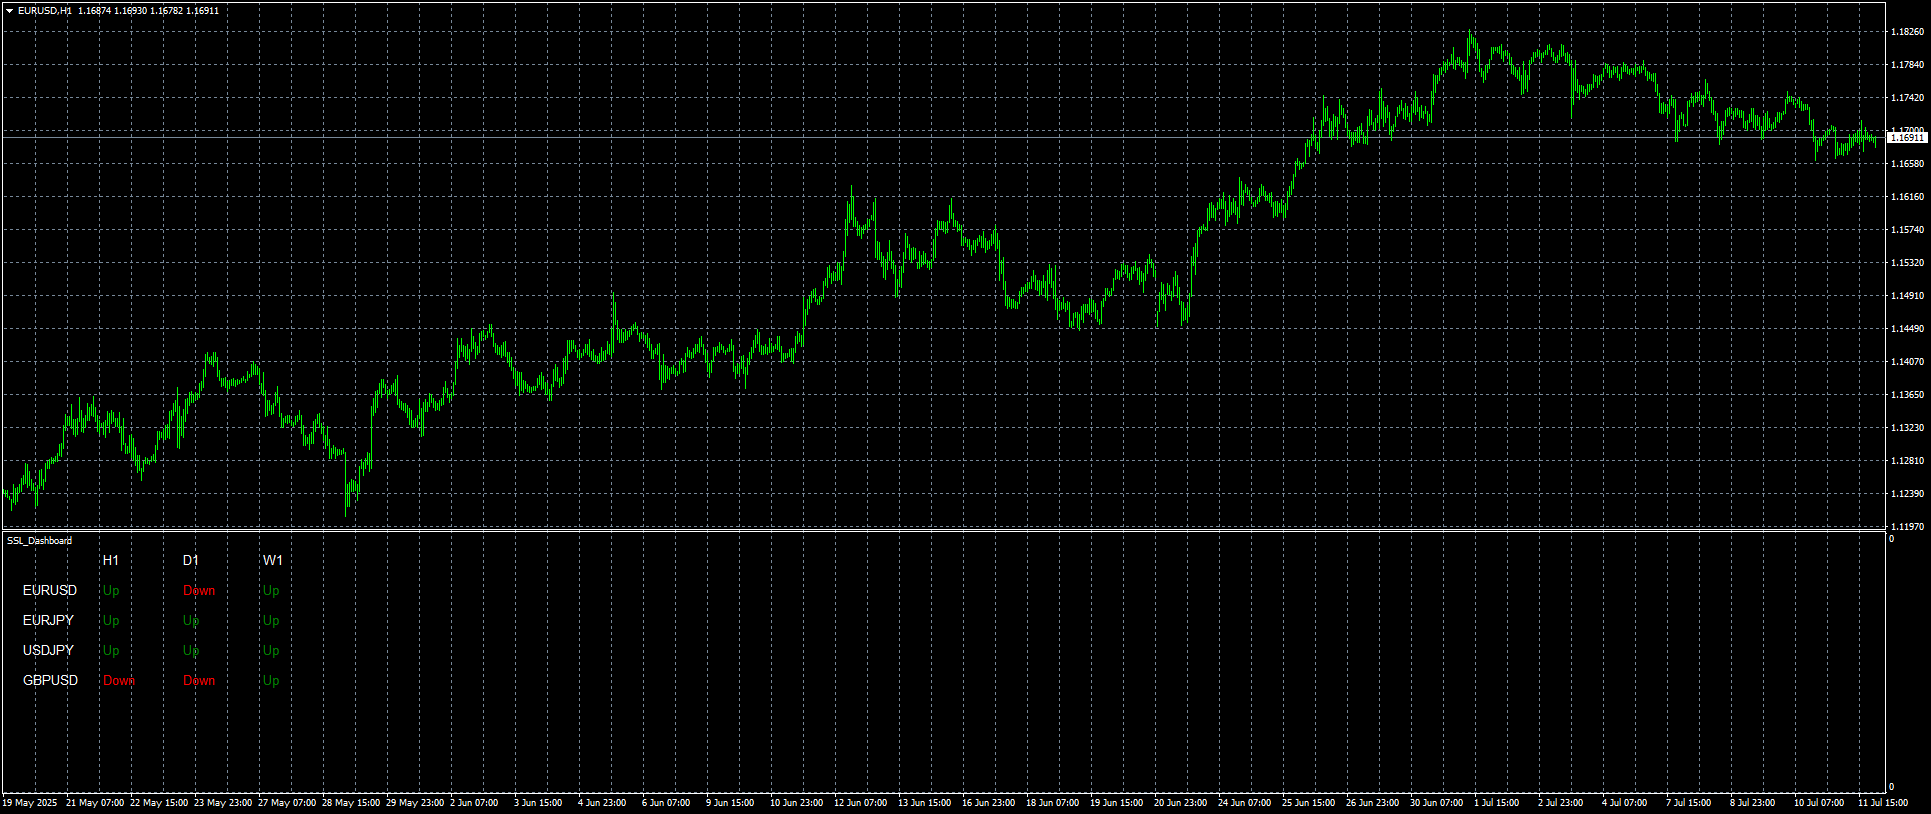Click the 1.14070 price axis label

[1907, 362]
